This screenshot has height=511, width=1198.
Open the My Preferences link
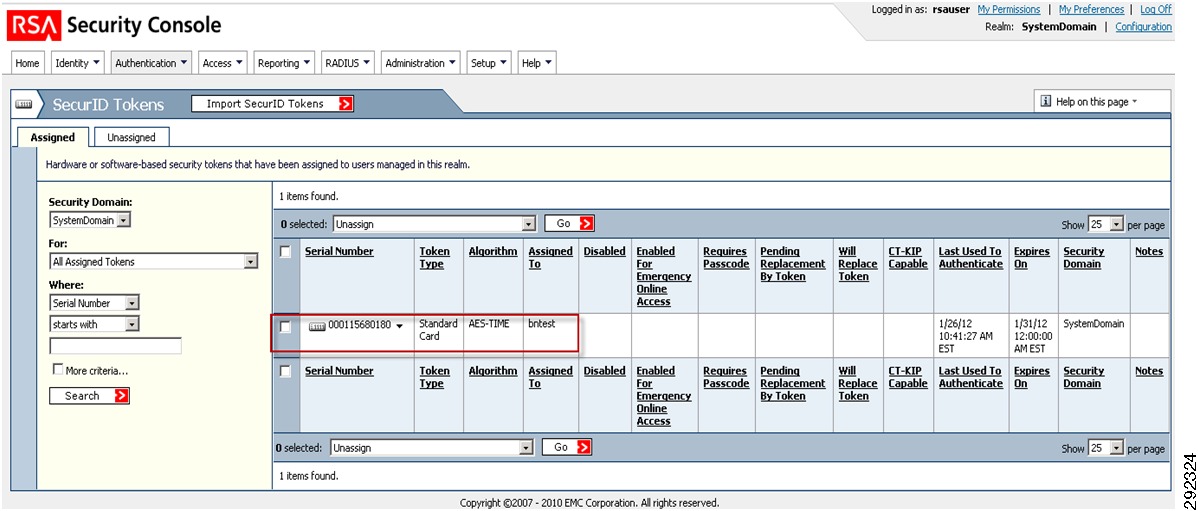(x=1091, y=10)
